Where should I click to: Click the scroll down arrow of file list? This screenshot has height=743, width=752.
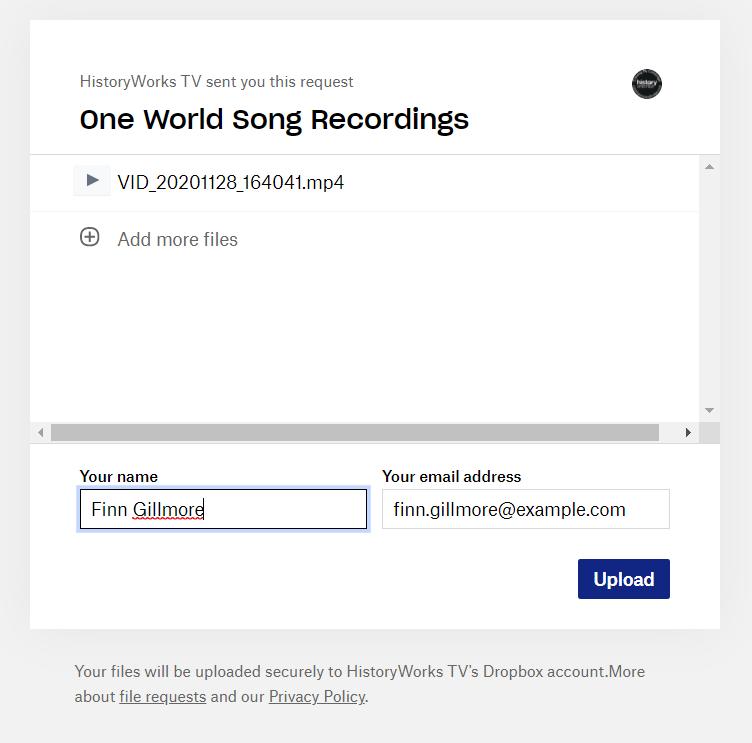click(709, 410)
